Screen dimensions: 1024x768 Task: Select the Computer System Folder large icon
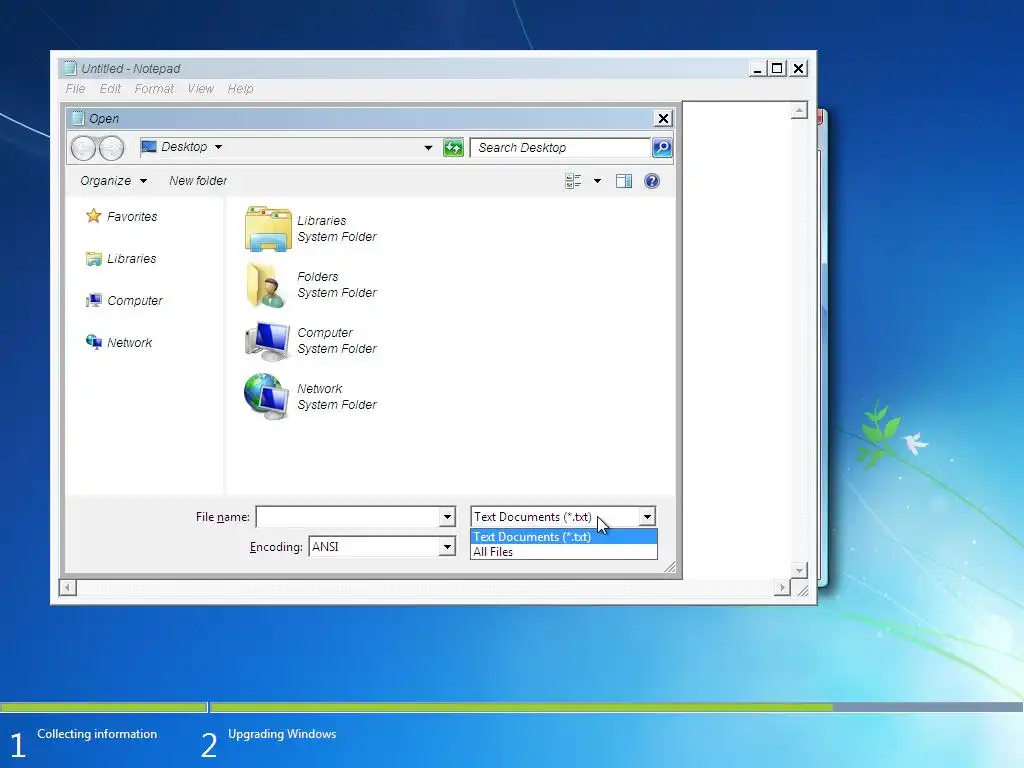267,341
